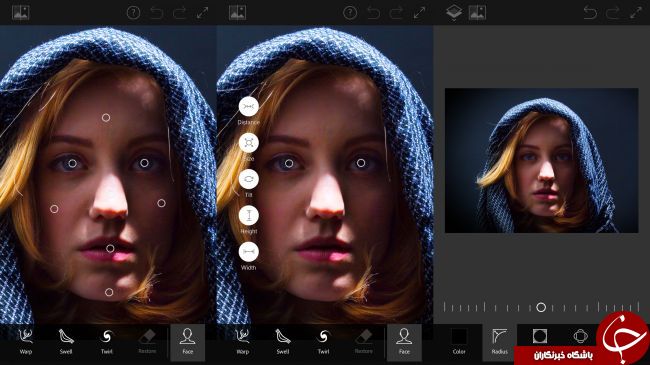Undo the last edit in the middle screen
Image resolution: width=650 pixels, height=365 pixels.
click(x=373, y=13)
